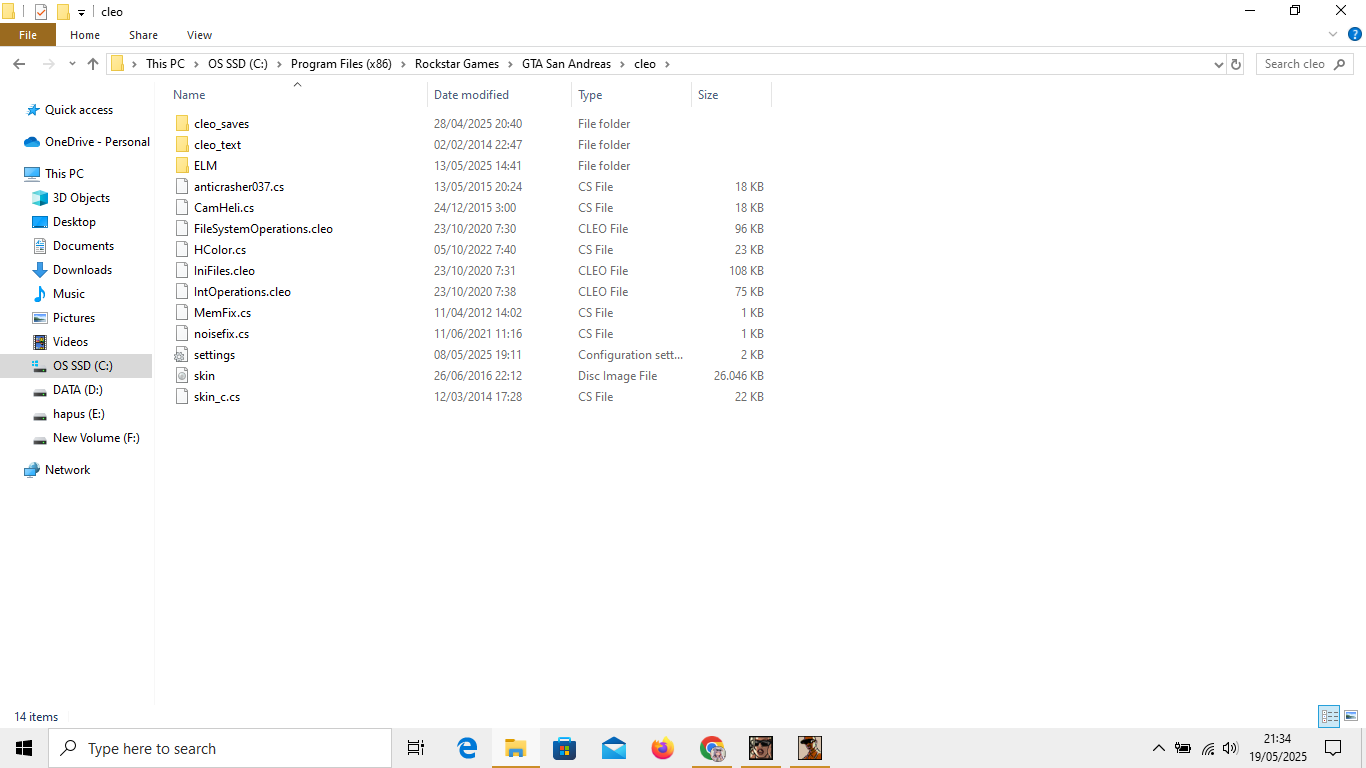
Task: Select the MemFix.cs file
Action: coord(222,313)
